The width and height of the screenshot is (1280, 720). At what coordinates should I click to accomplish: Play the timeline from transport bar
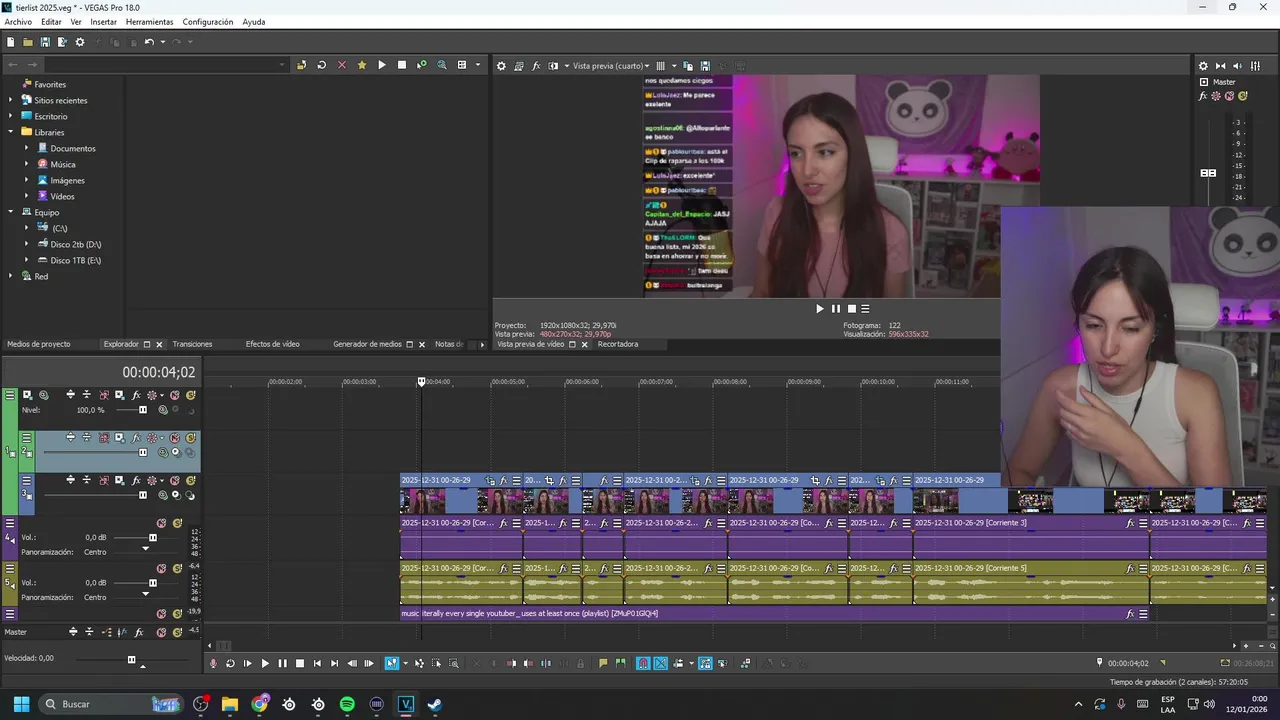(x=265, y=663)
